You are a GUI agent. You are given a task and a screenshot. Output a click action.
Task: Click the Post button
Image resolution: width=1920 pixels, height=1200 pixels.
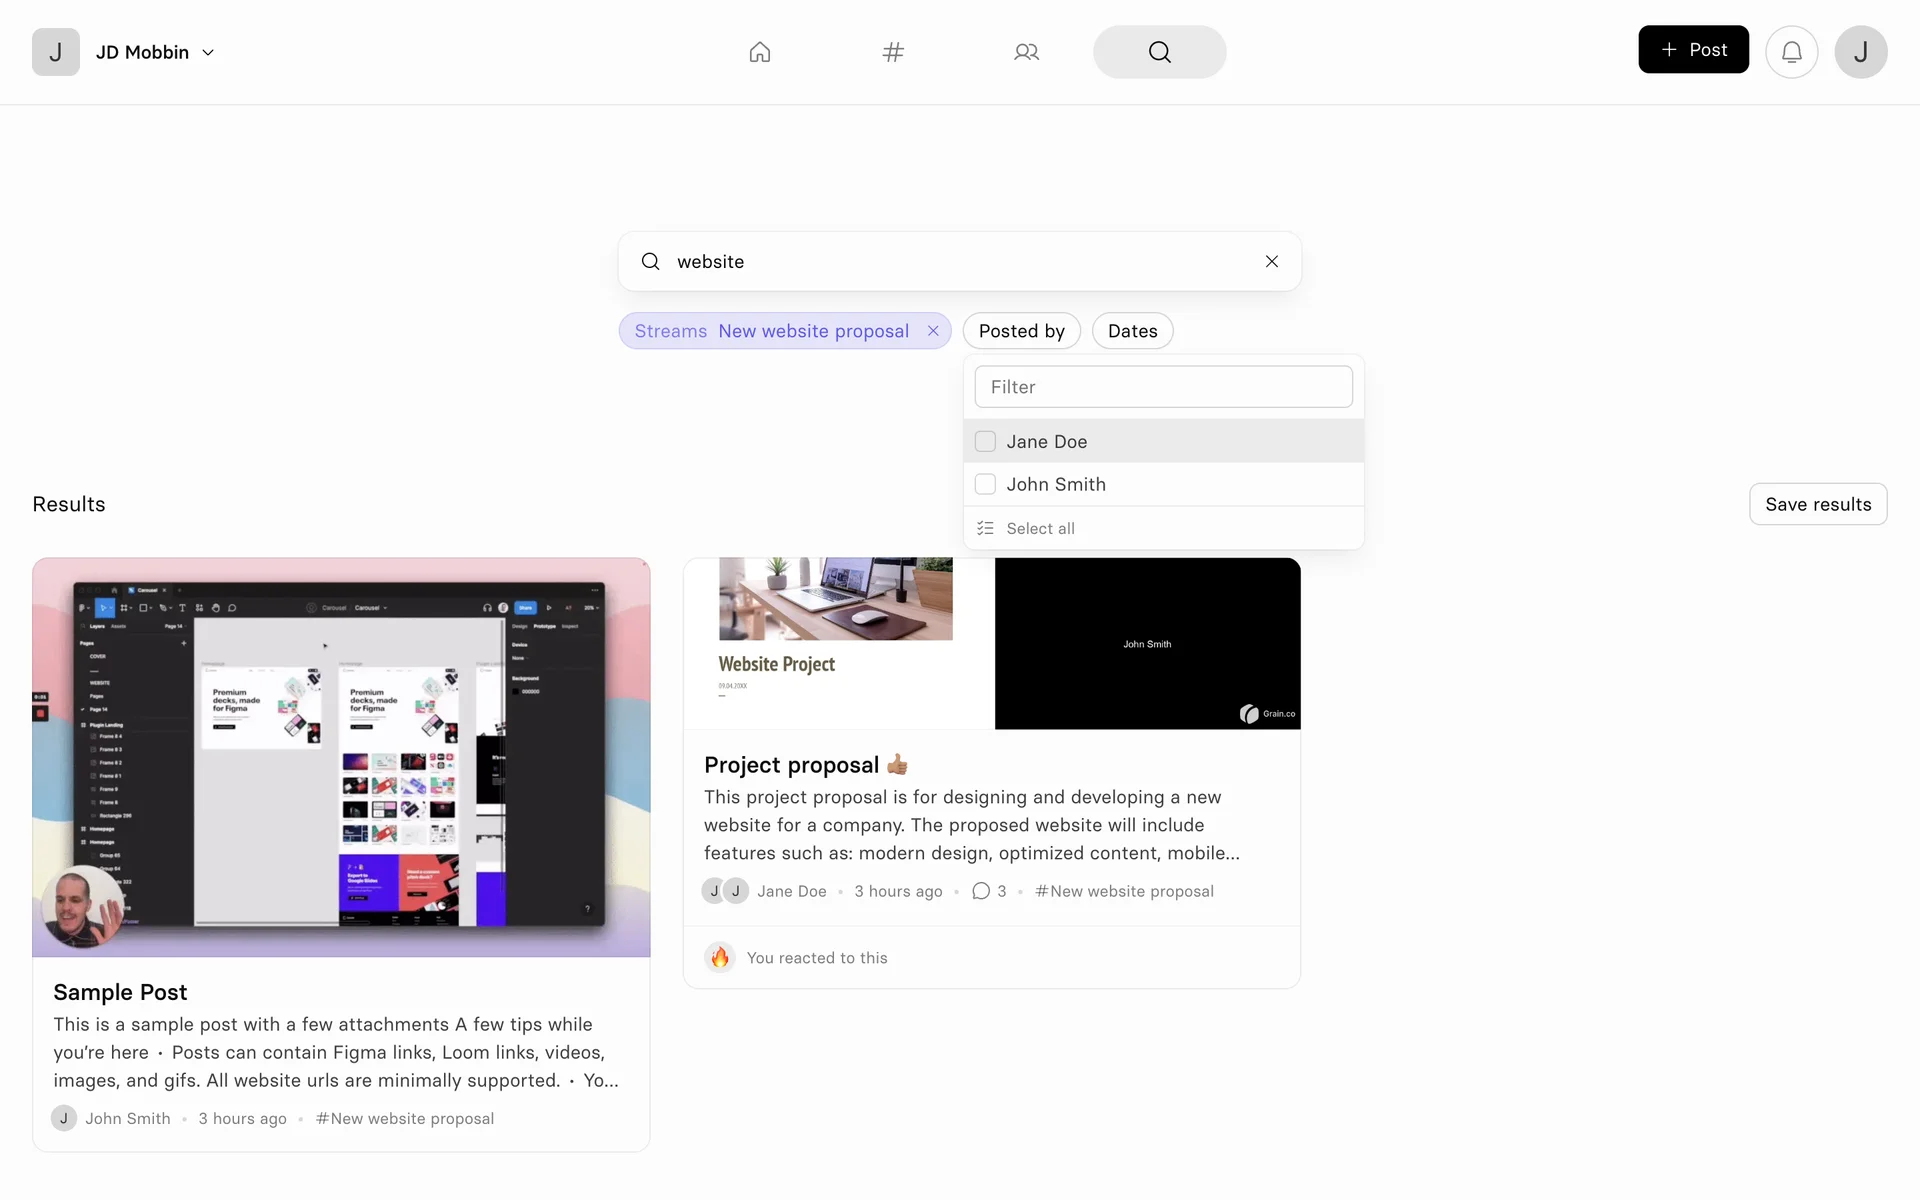[x=1693, y=50]
